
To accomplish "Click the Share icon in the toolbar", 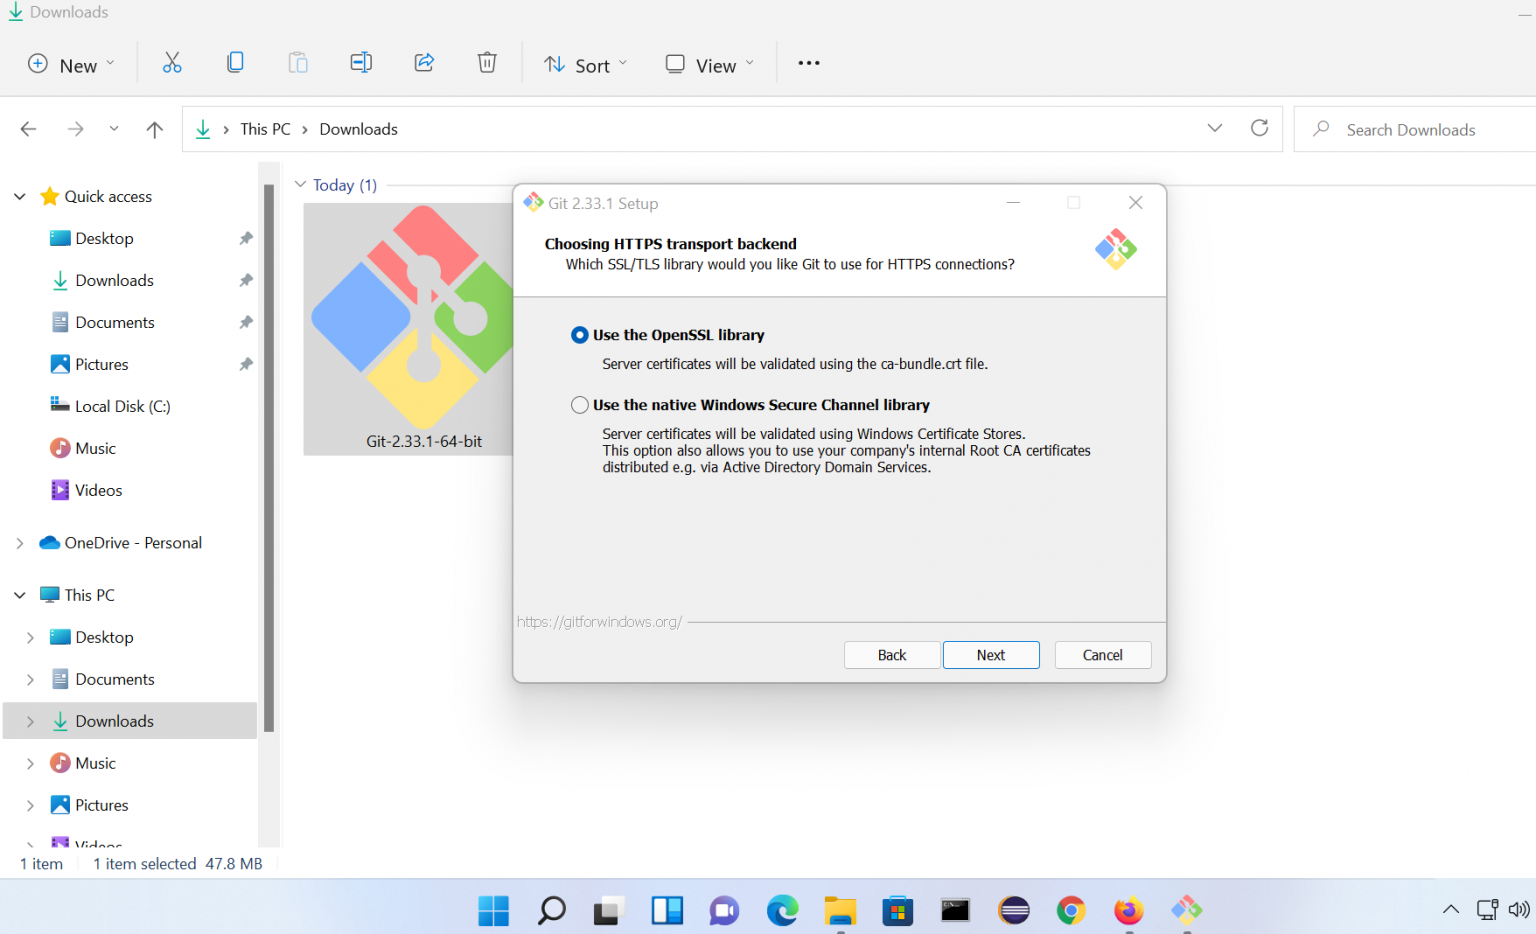I will point(424,62).
